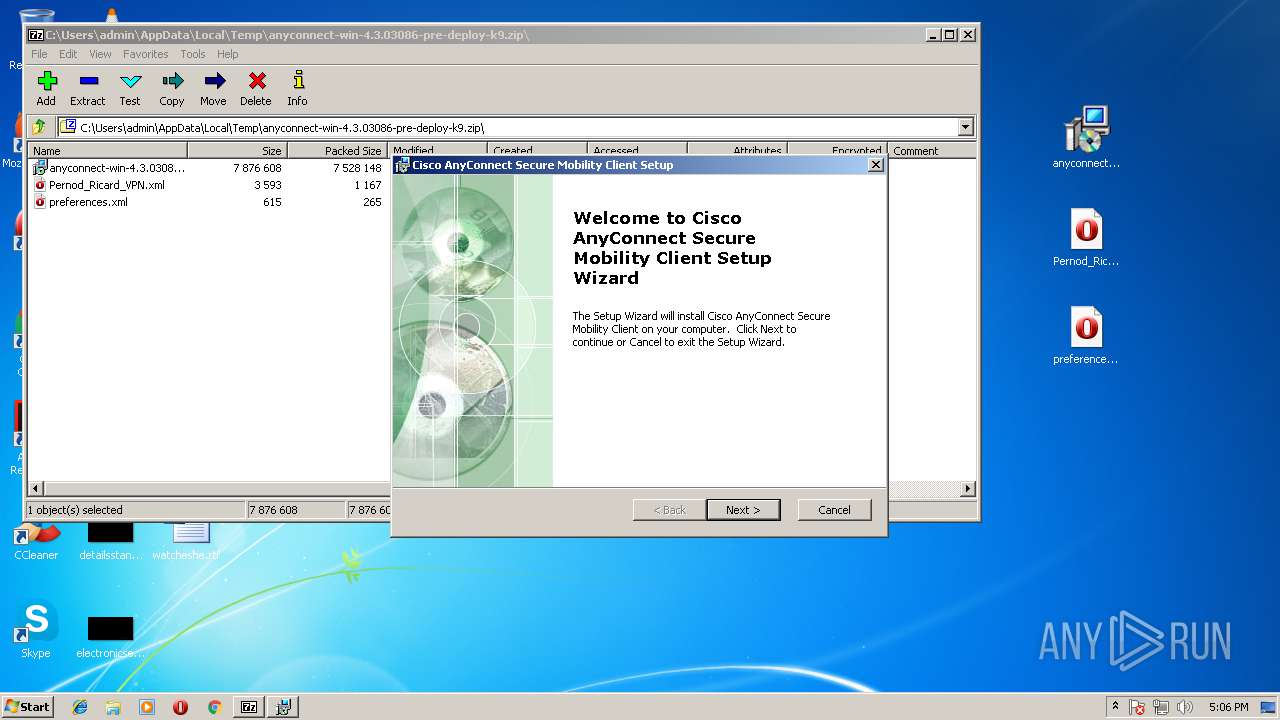Open the Help menu
This screenshot has height=720, width=1280.
pyautogui.click(x=228, y=54)
